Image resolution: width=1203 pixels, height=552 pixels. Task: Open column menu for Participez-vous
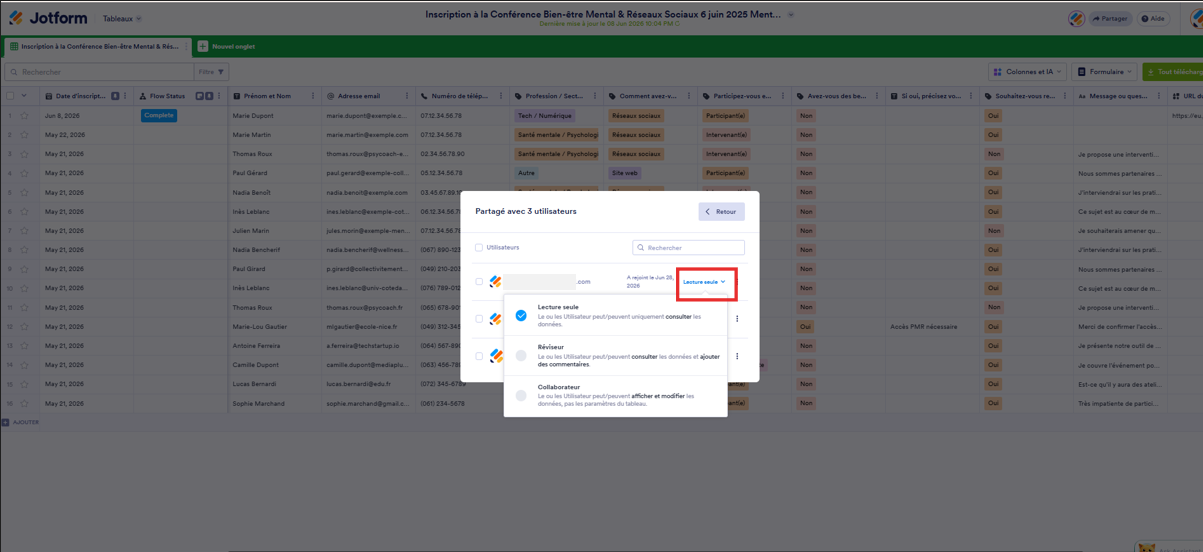click(783, 96)
